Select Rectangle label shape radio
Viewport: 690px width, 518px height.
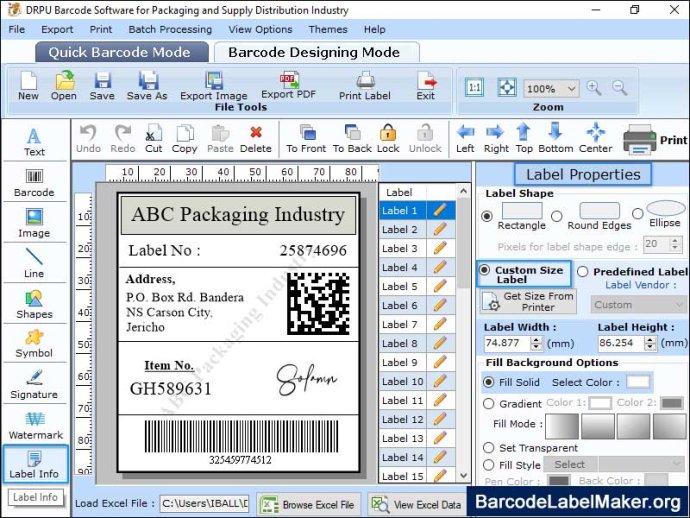[487, 217]
